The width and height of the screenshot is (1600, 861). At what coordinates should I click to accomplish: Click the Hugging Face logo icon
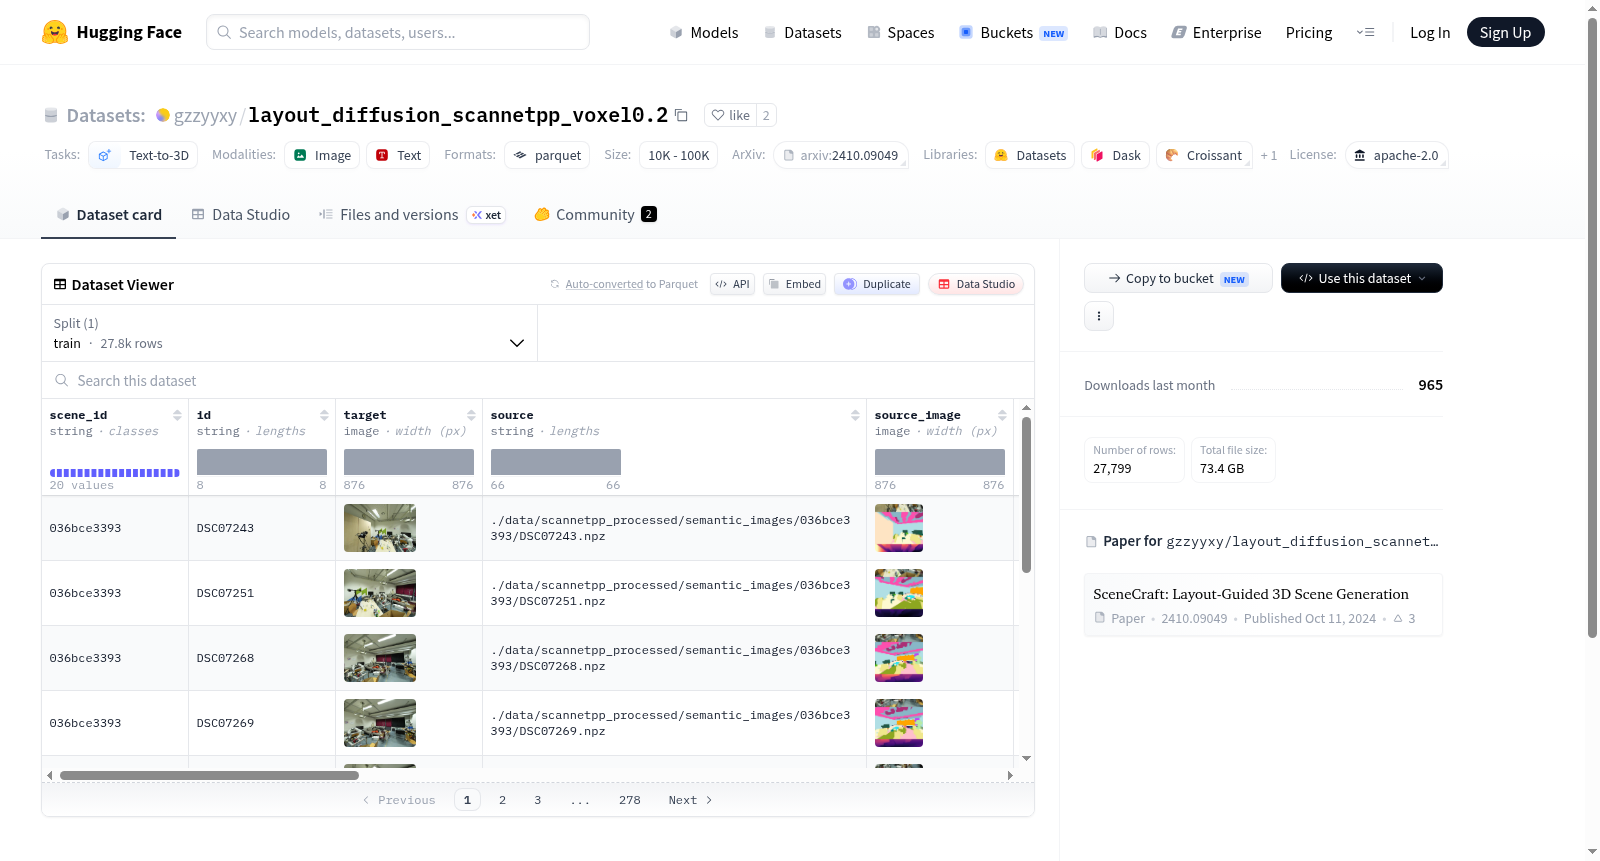[x=55, y=32]
